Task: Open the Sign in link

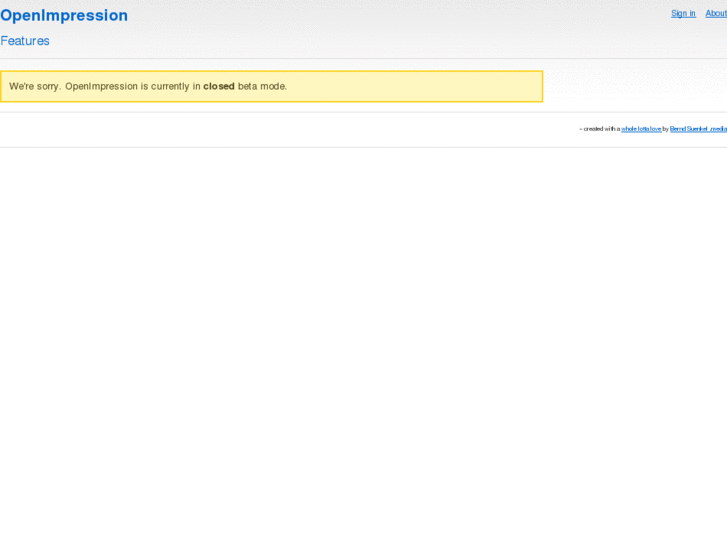Action: (x=683, y=13)
